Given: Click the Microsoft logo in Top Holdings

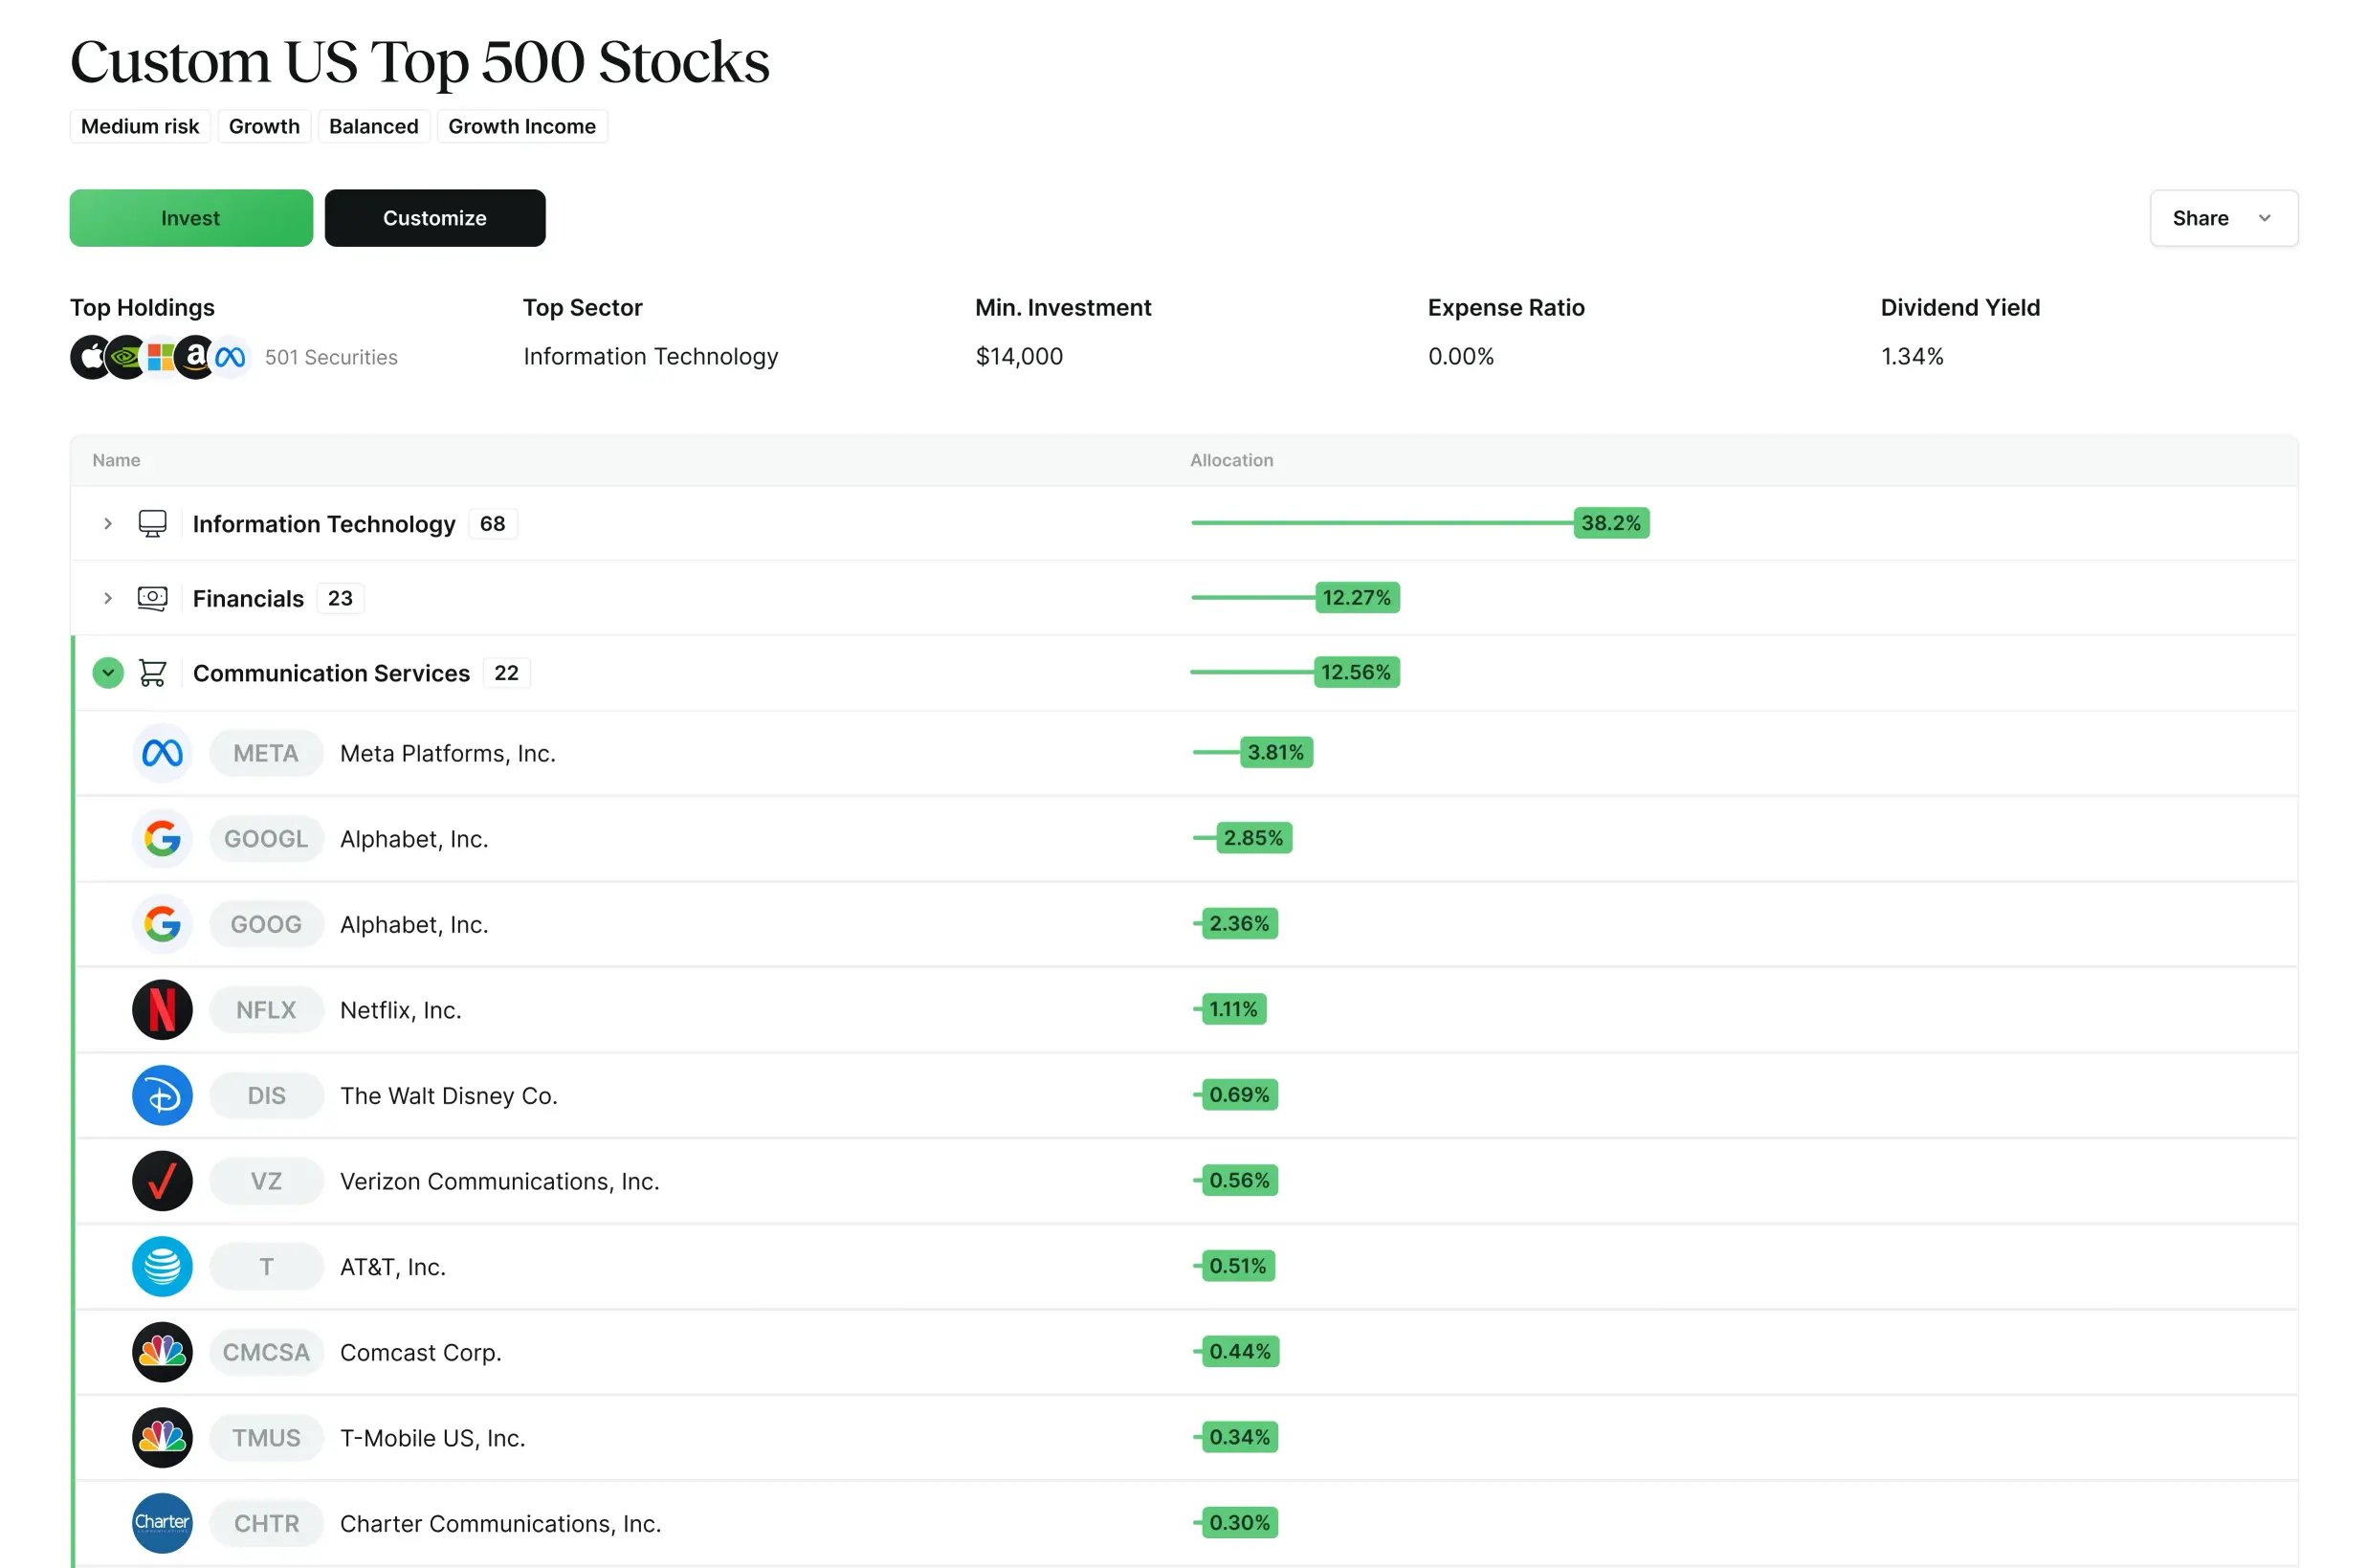Looking at the screenshot, I should click(x=160, y=357).
